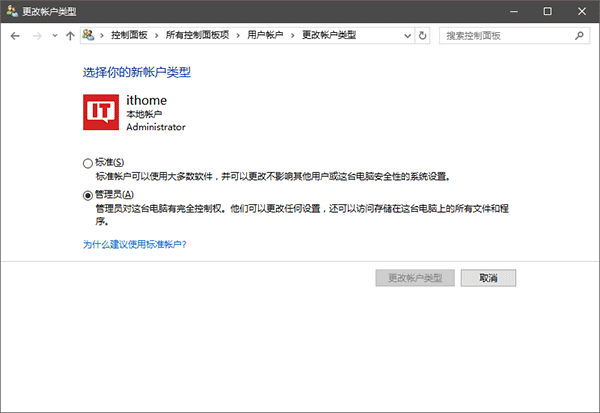Click the search magnifier icon
Screen dimensions: 600x413
point(579,36)
